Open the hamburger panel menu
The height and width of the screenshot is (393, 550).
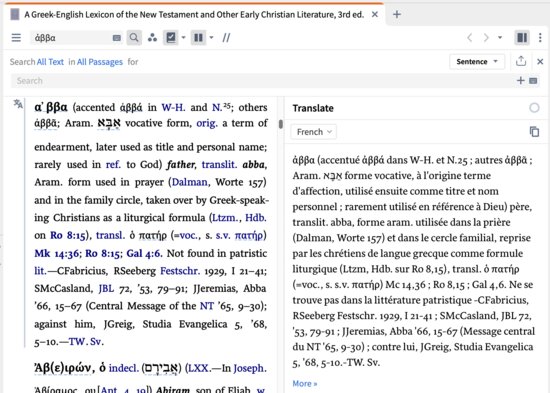[x=16, y=38]
